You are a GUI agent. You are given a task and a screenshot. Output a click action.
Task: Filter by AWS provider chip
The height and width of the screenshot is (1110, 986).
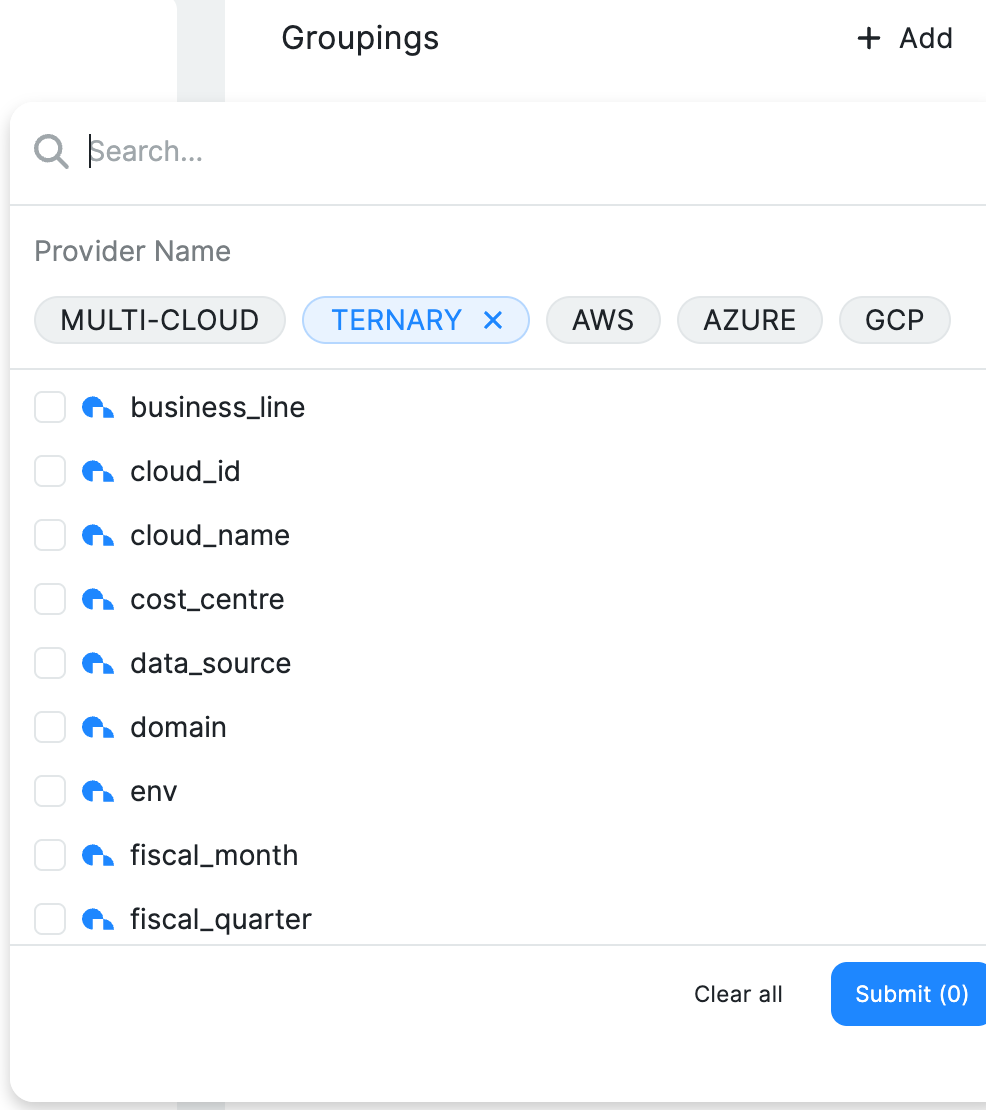click(x=603, y=320)
